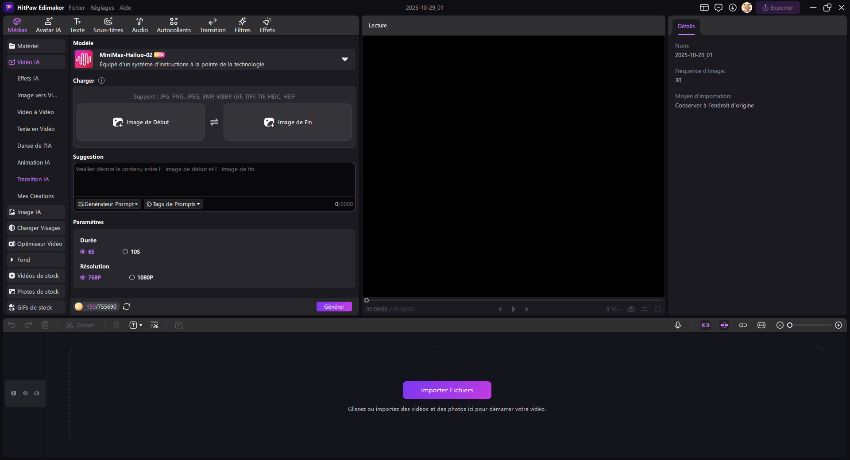Click the Générer button
The height and width of the screenshot is (460, 850).
pyautogui.click(x=334, y=307)
